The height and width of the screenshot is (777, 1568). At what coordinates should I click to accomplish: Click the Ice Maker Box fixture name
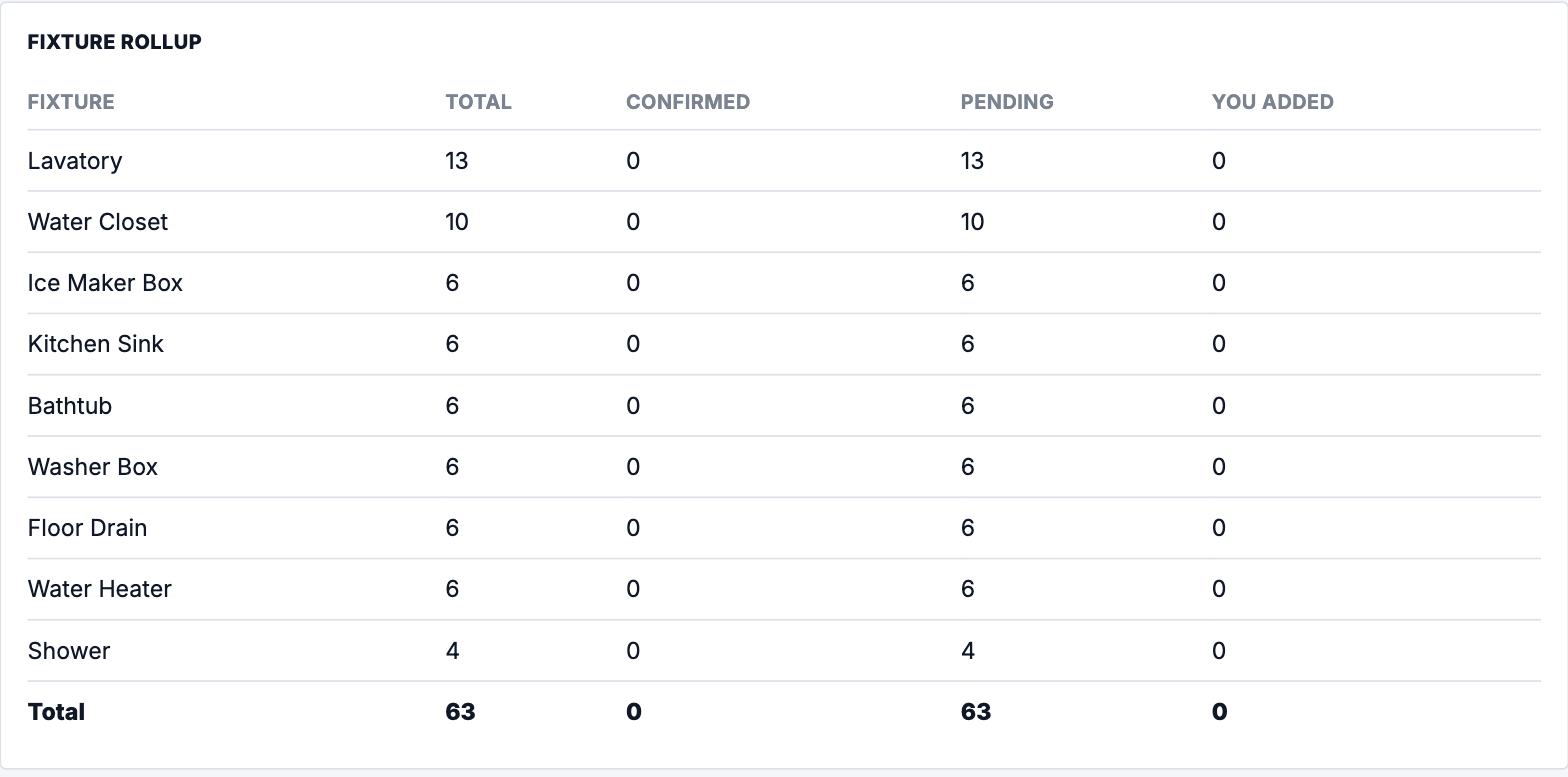click(105, 283)
